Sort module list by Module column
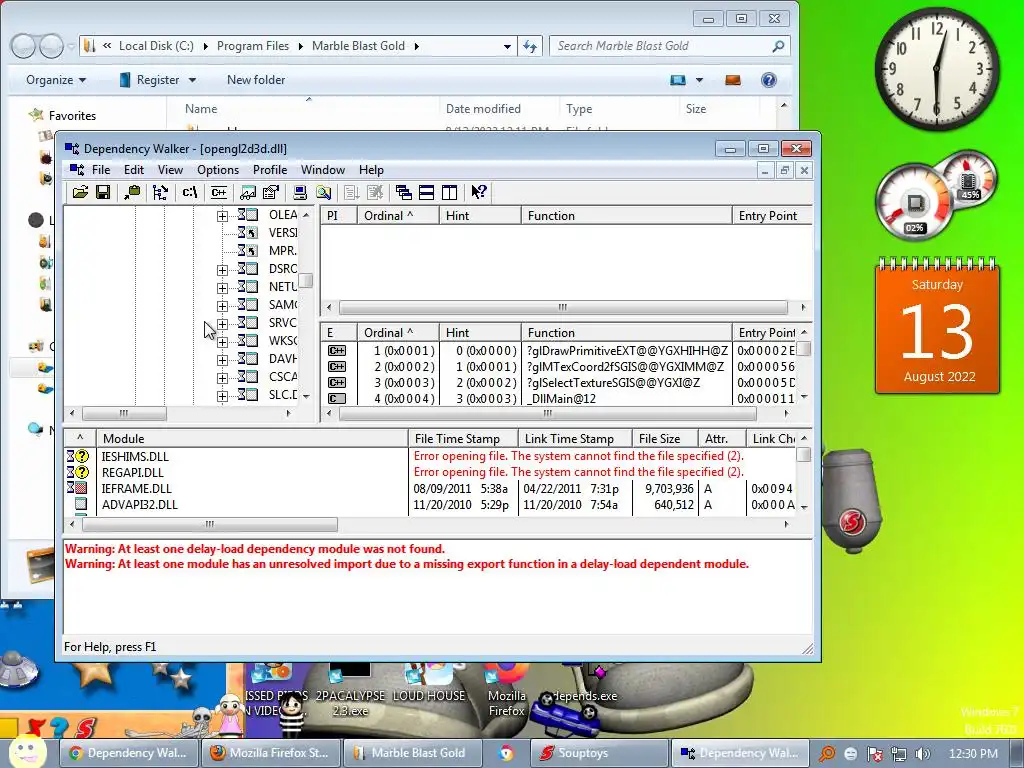This screenshot has width=1024, height=768. tap(252, 439)
